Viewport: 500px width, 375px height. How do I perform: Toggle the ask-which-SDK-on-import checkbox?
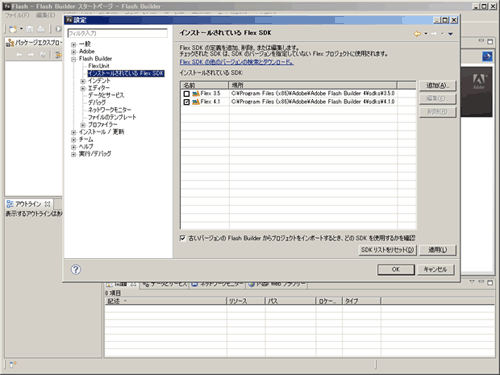(x=183, y=238)
